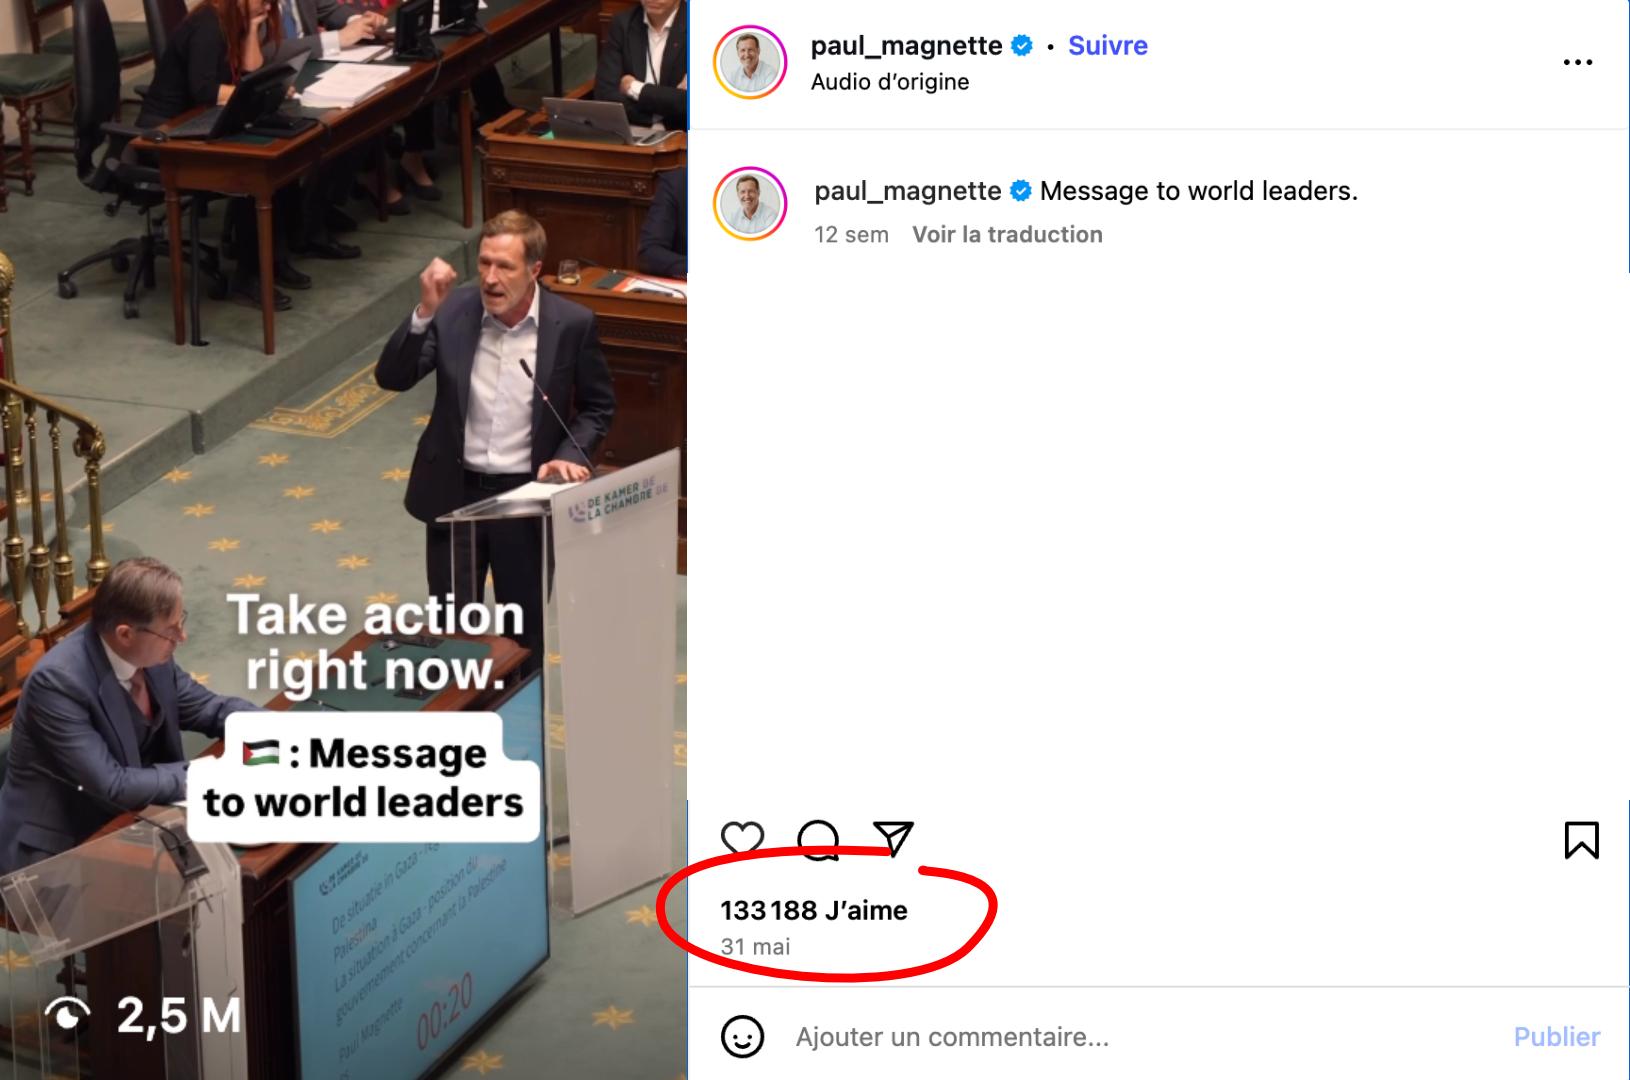
Task: Click the 31 mai date link
Action: click(x=755, y=947)
